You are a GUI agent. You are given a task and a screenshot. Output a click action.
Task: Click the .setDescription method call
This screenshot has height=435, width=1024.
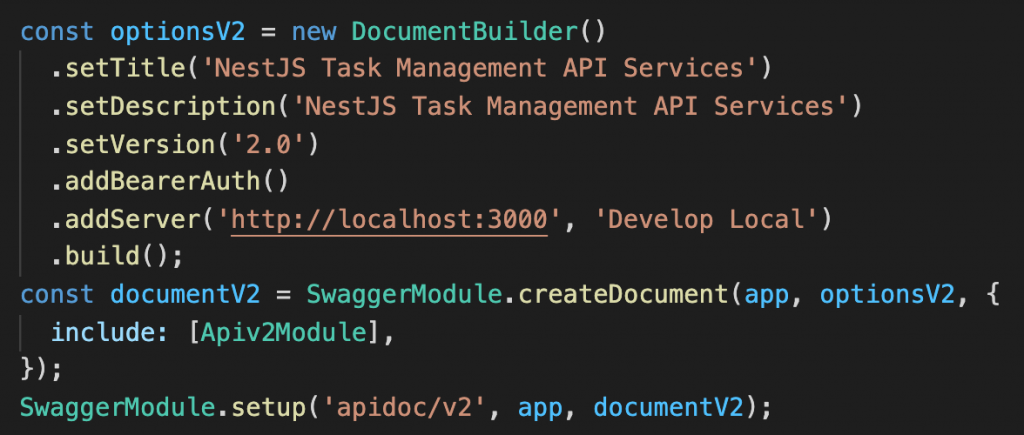coord(165,106)
